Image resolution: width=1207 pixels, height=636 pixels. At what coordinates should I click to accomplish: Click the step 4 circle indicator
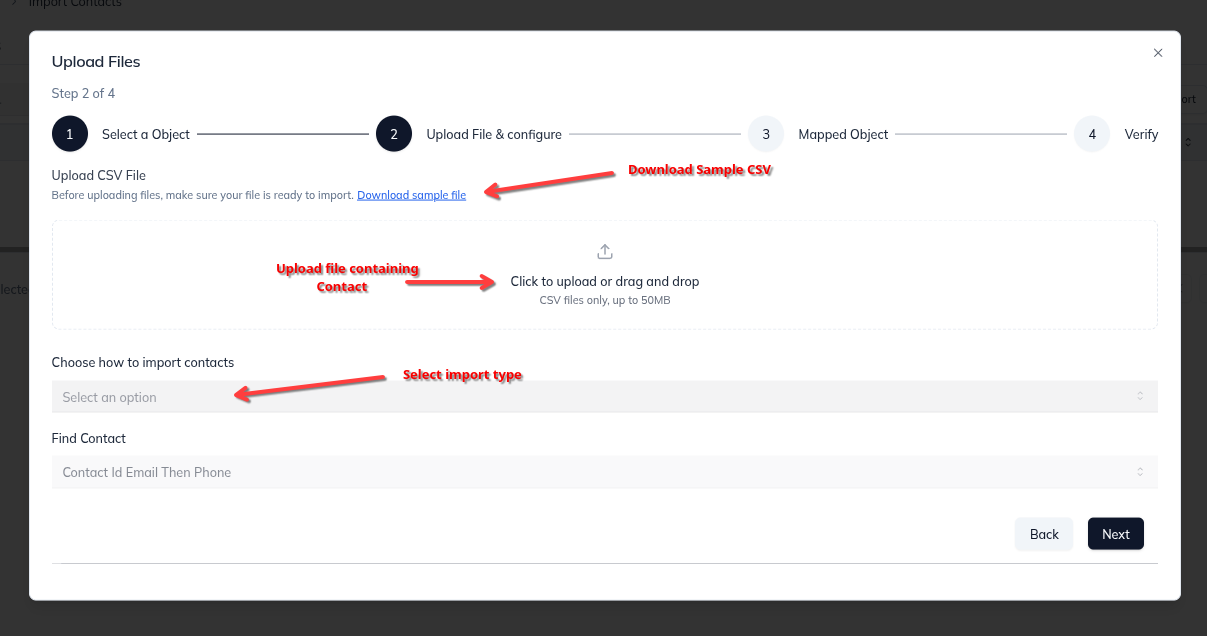click(1092, 134)
